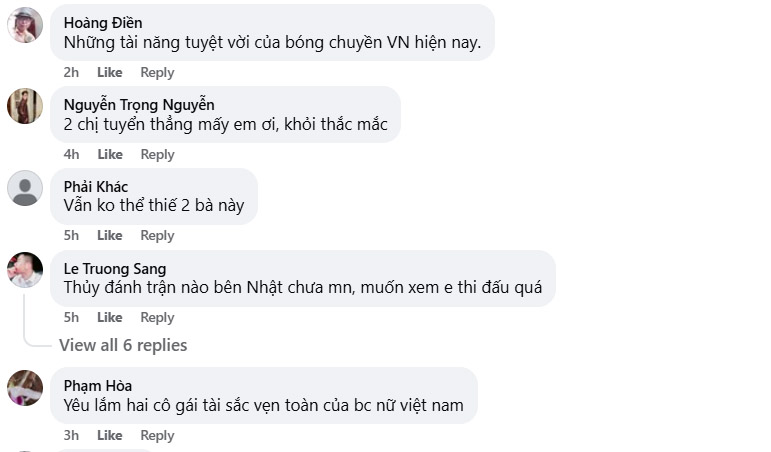Click the 2h timestamp on Hoàng Điền's comment

pyautogui.click(x=71, y=73)
